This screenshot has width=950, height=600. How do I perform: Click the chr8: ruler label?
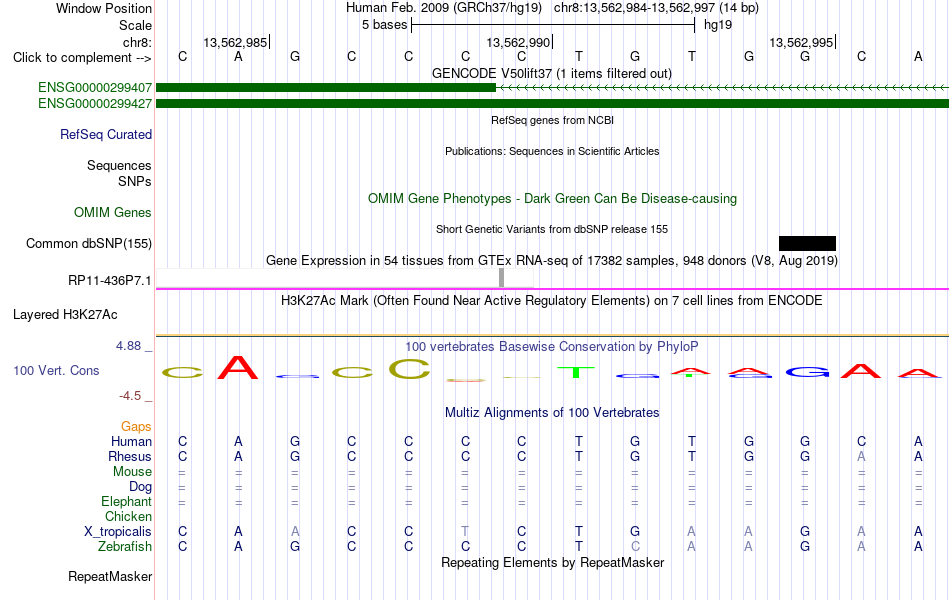[137, 42]
